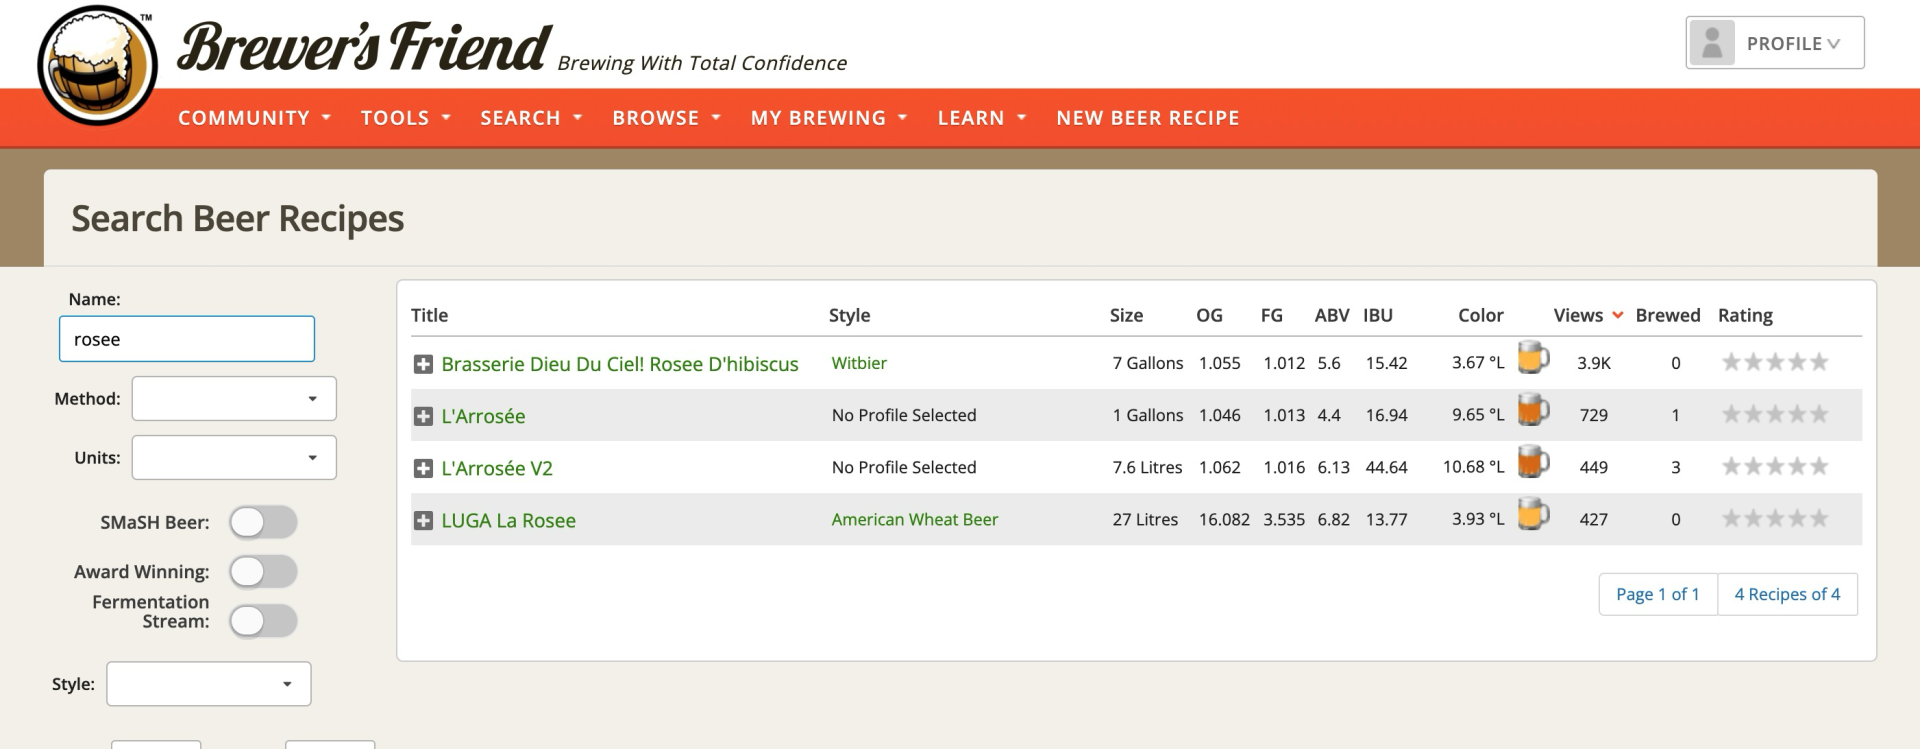Screen dimensions: 1920x749
Task: Open the My Brewing menu
Action: (828, 118)
